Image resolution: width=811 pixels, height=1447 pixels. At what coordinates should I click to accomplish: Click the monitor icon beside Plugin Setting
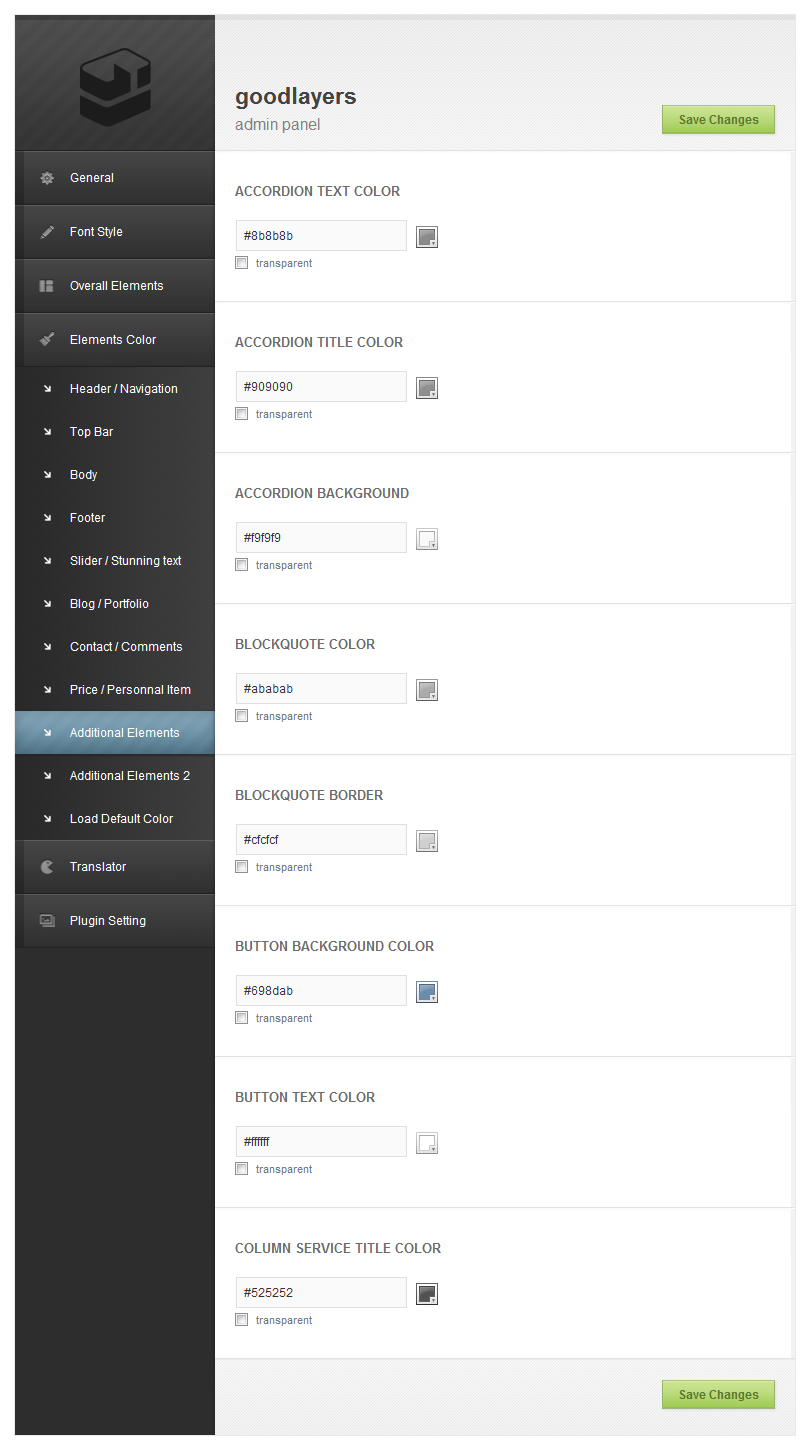click(x=47, y=921)
